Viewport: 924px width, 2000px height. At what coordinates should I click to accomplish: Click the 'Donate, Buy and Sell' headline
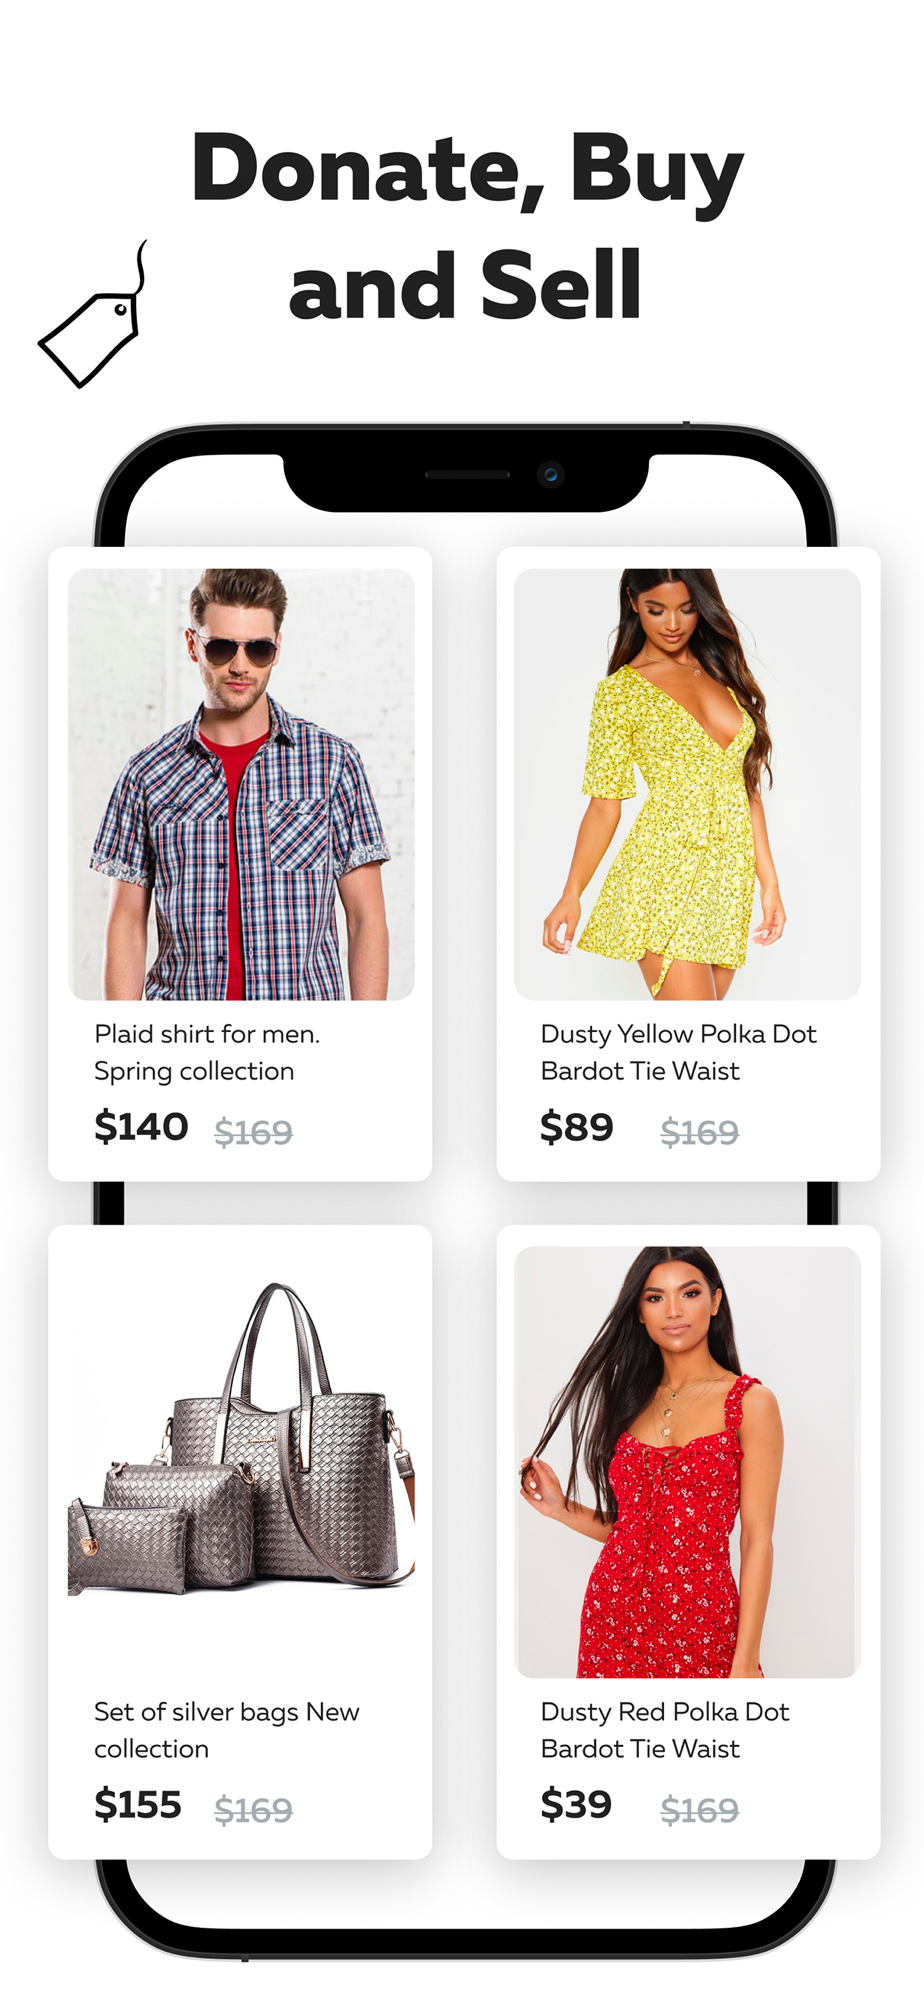click(466, 226)
